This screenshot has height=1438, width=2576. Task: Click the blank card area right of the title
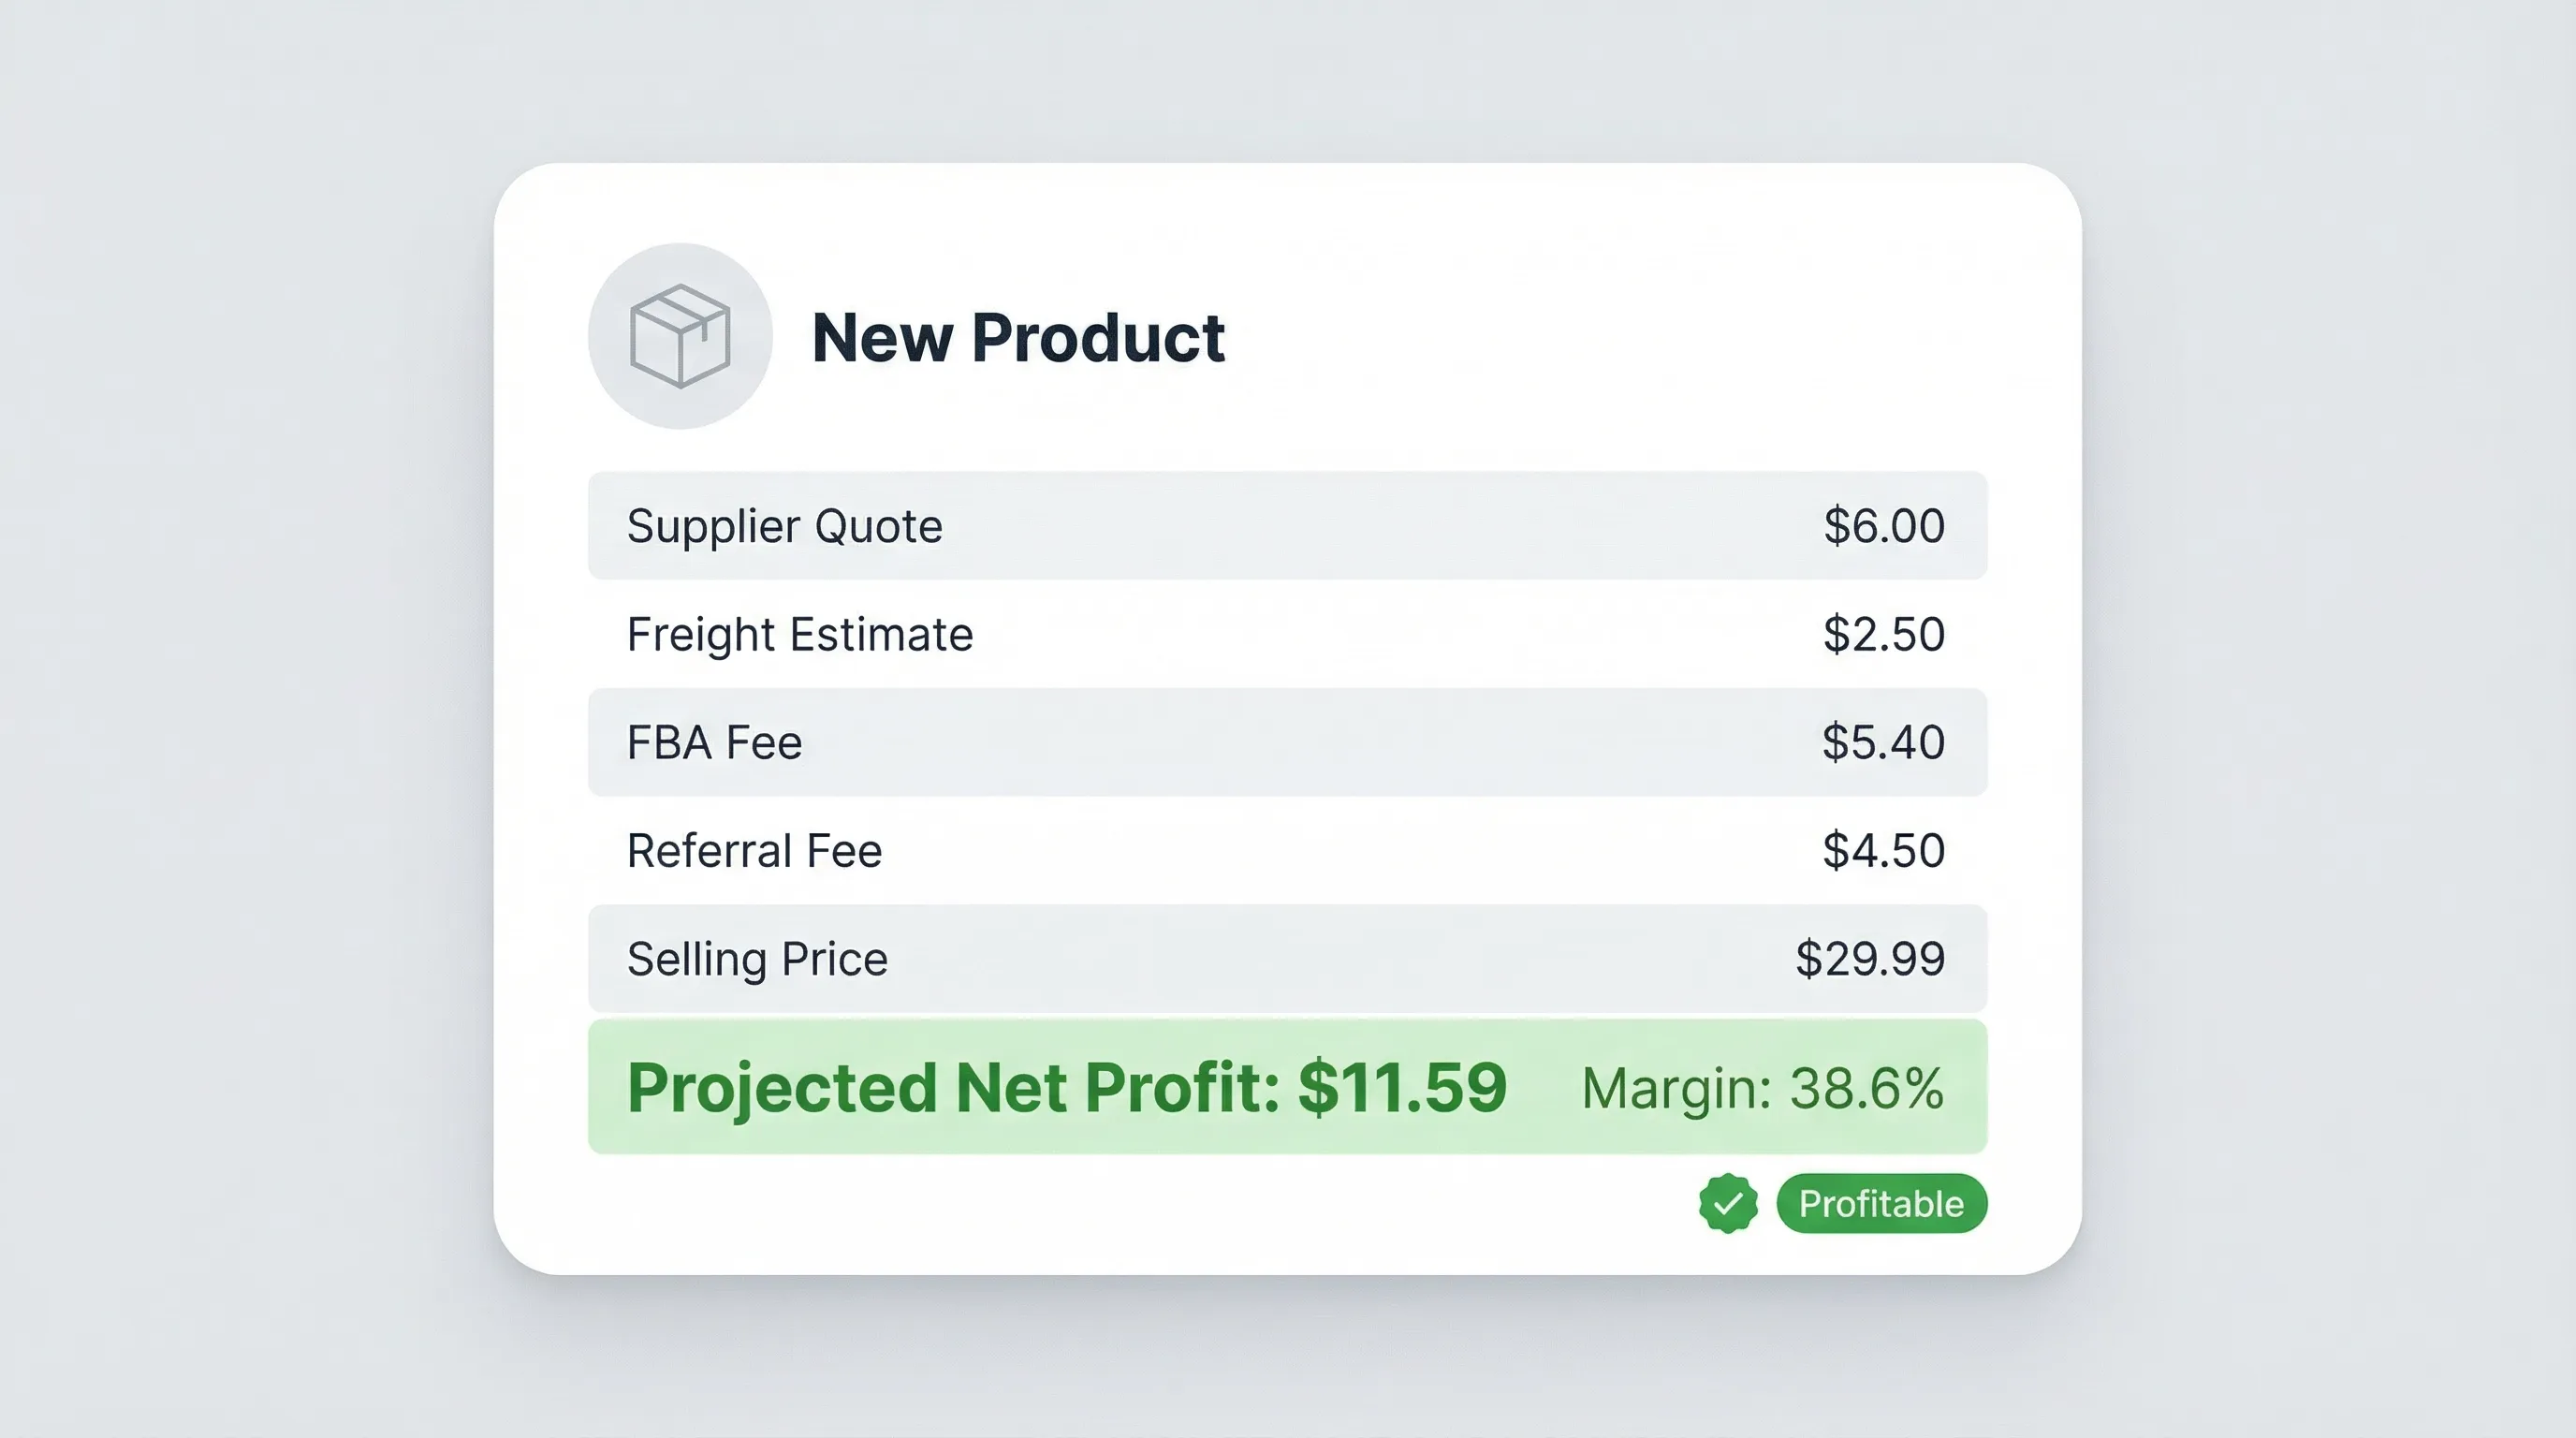click(1650, 337)
